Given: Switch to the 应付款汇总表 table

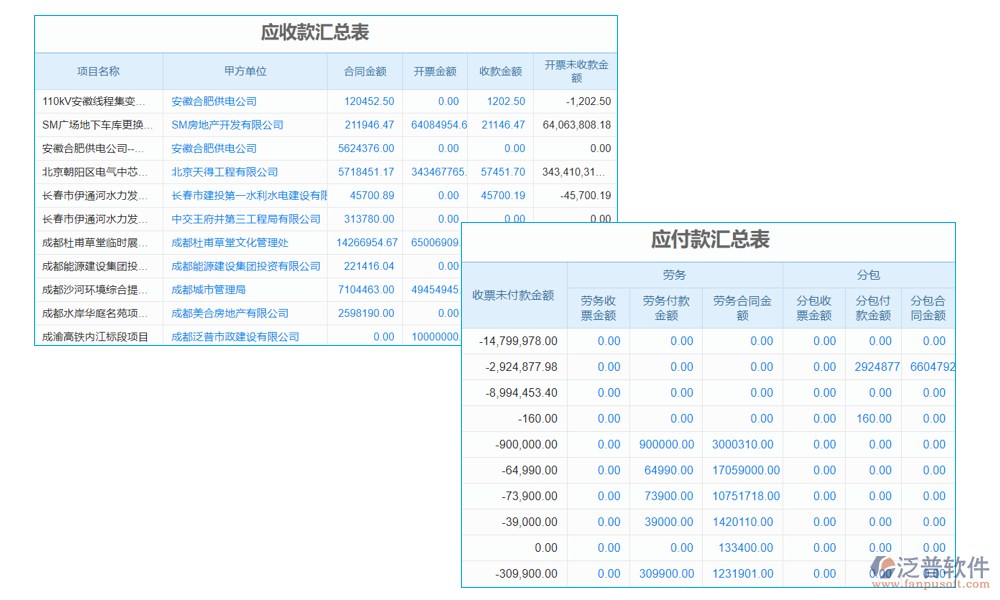Looking at the screenshot, I should point(710,240).
